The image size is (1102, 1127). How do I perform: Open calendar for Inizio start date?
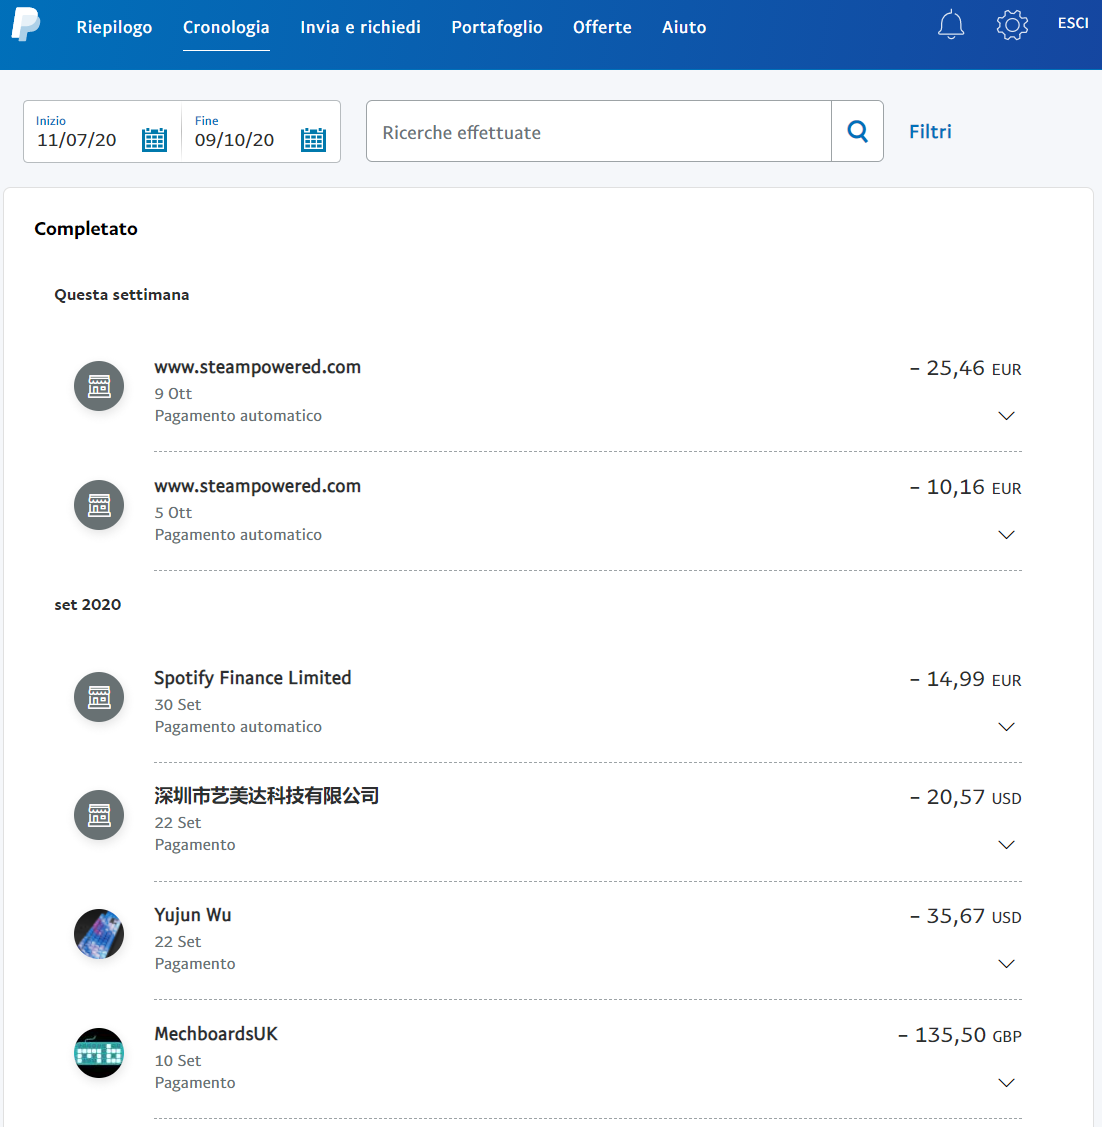154,140
